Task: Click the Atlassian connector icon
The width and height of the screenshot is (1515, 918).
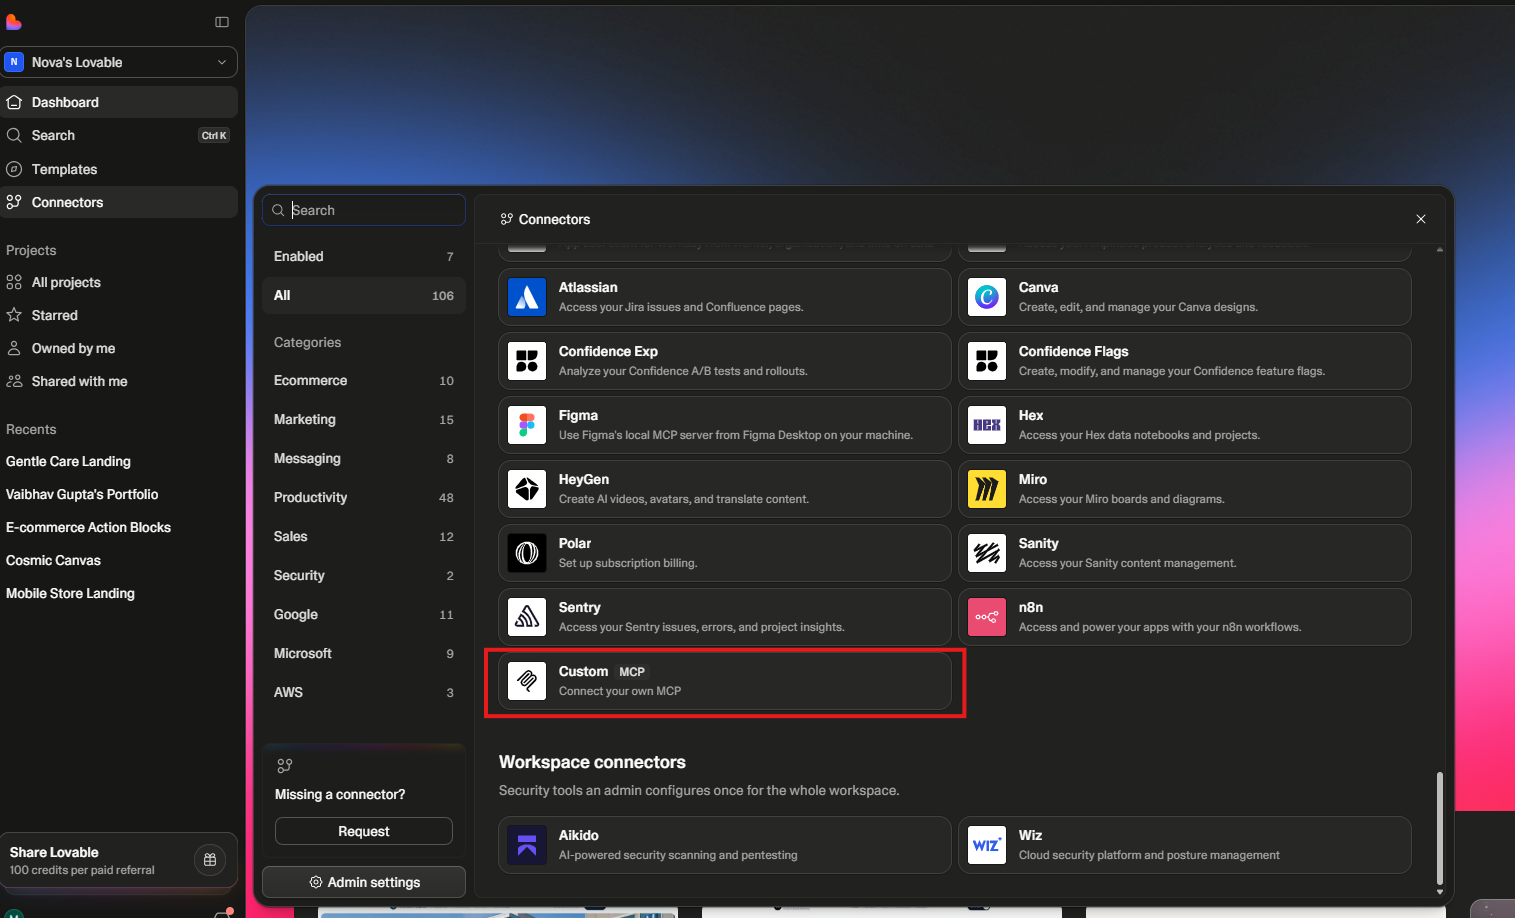Action: point(527,297)
